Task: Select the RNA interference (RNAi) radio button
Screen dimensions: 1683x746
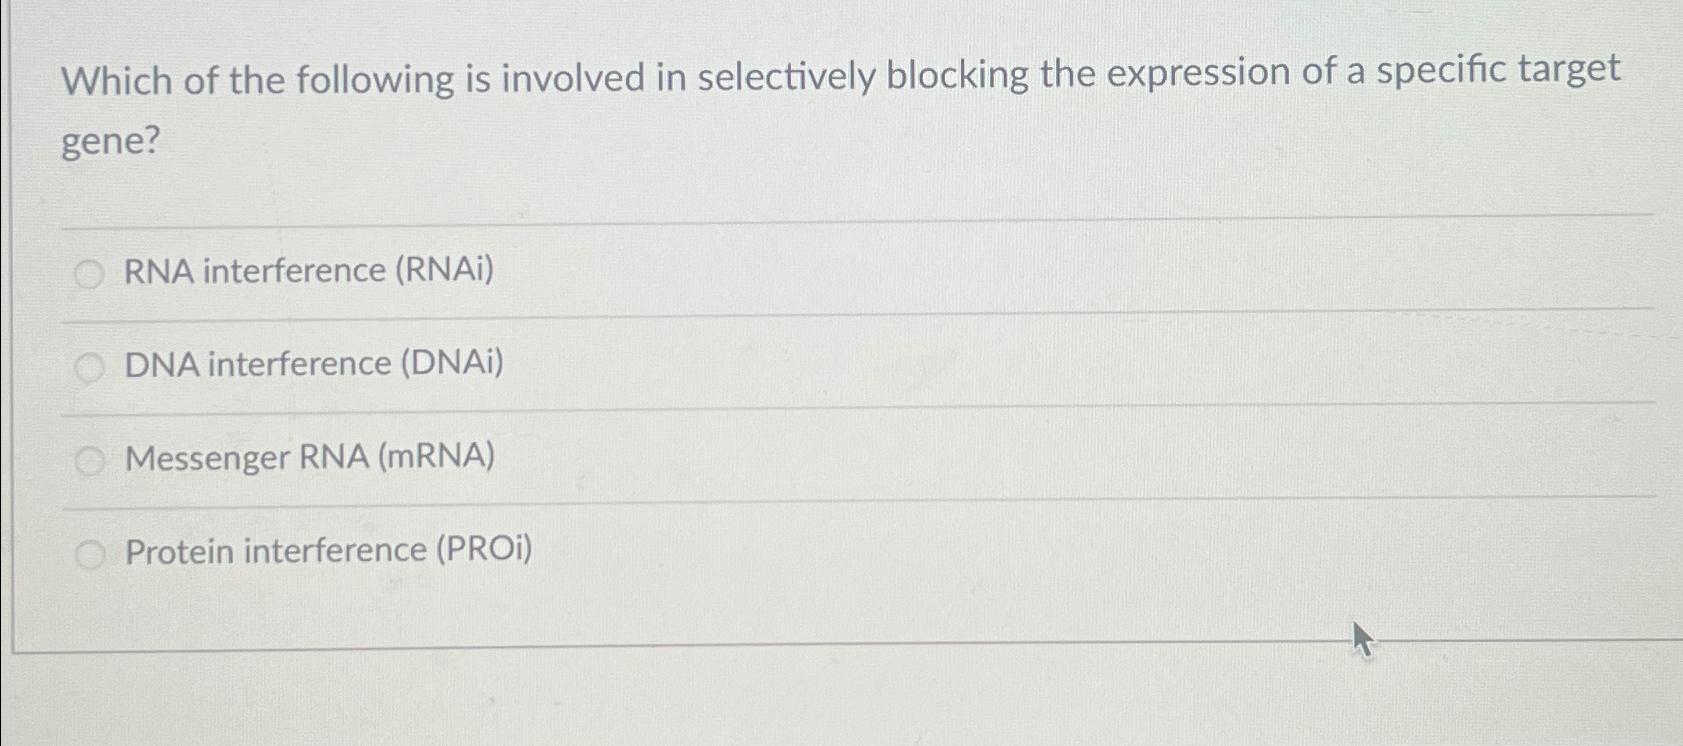Action: [90, 271]
